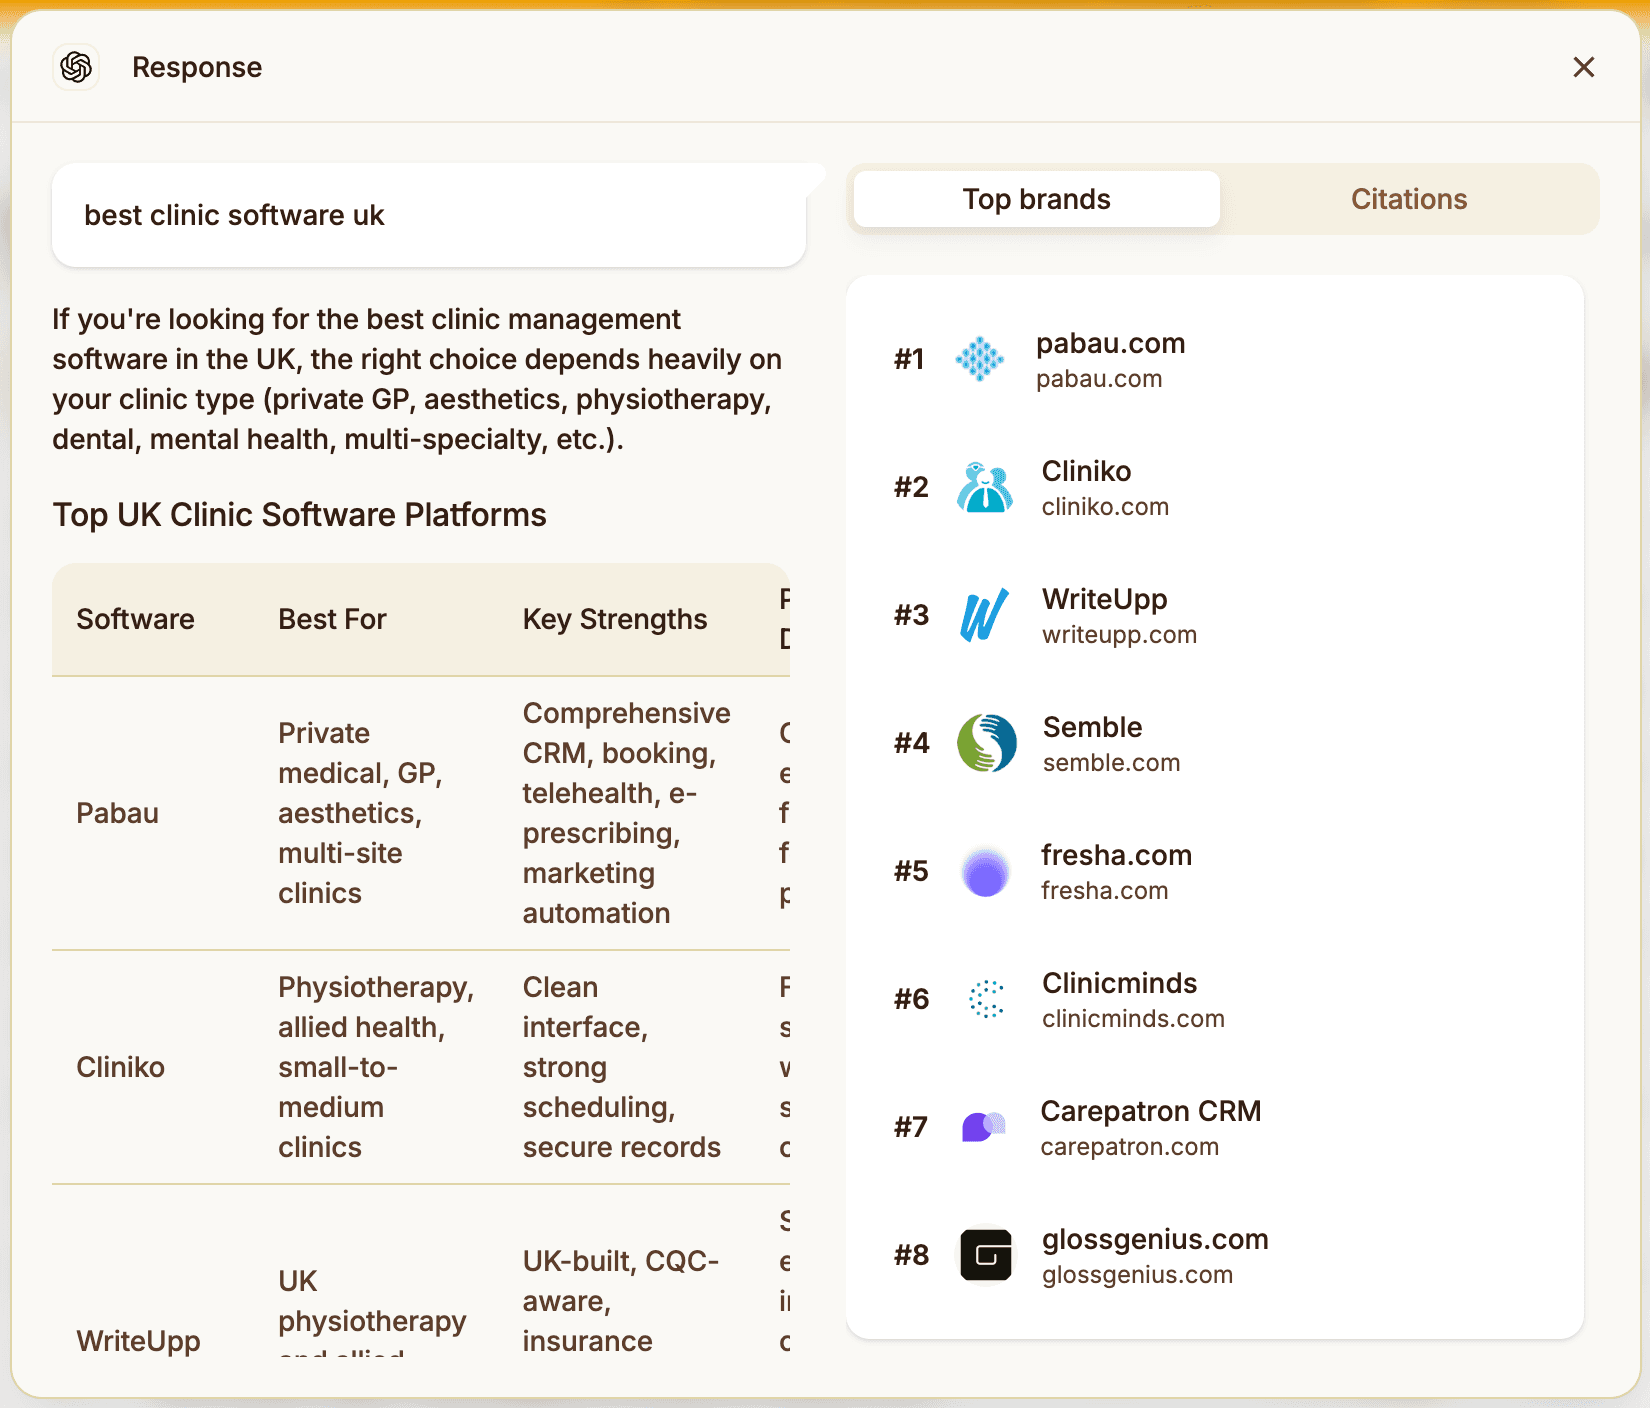Close the Response dialog

click(1584, 67)
